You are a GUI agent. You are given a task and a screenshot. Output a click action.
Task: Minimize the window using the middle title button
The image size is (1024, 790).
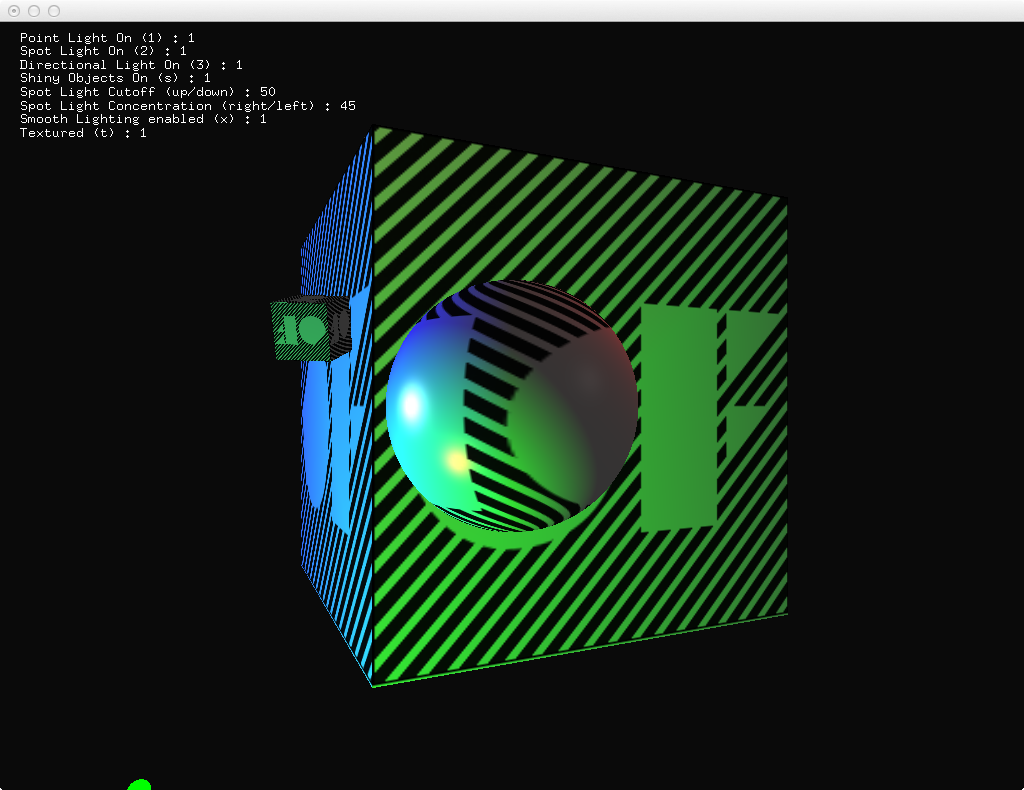pyautogui.click(x=34, y=11)
